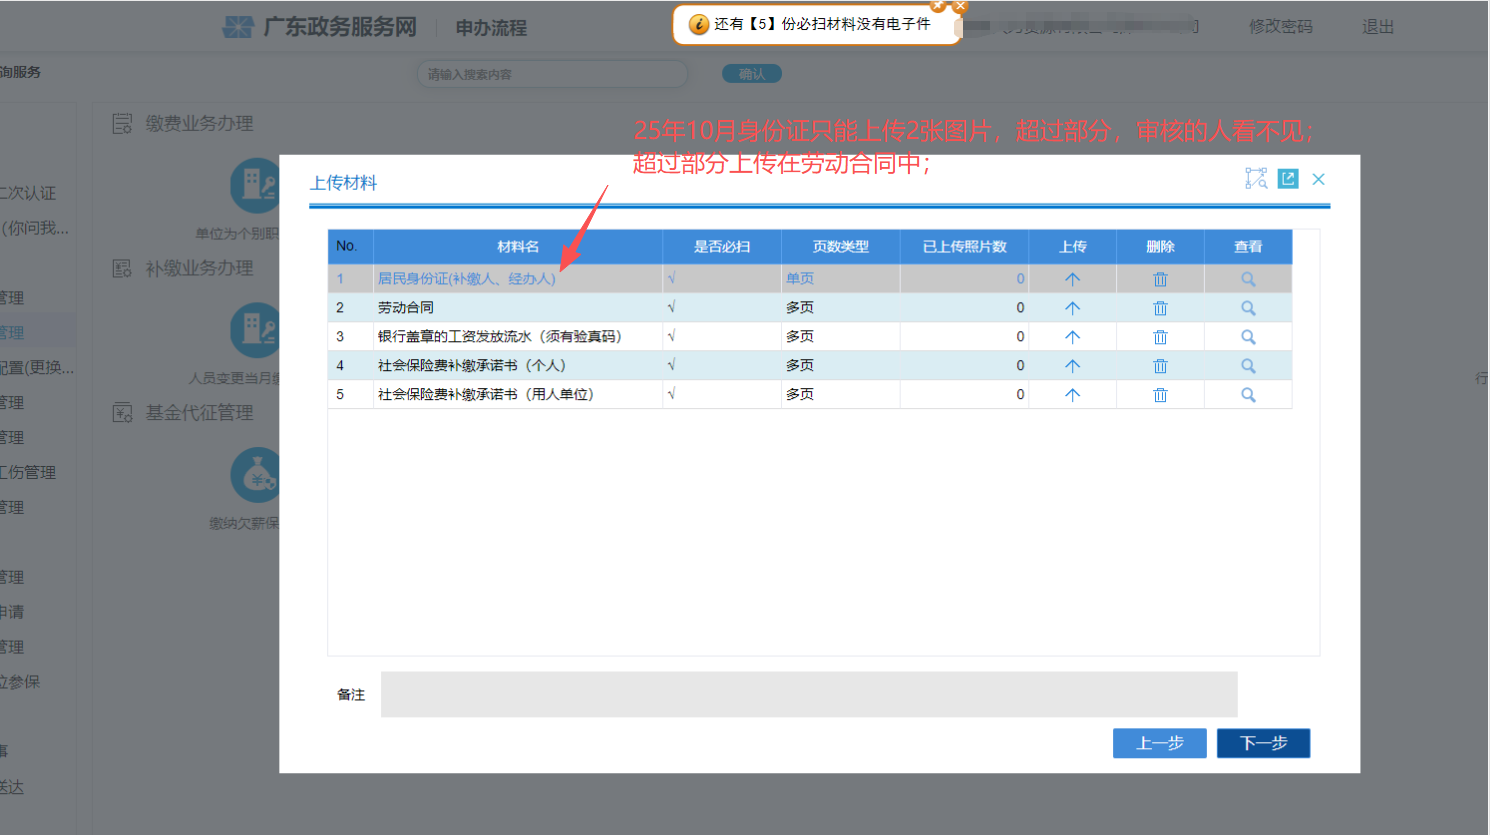
Task: Click the info icon in notification
Action: [x=699, y=24]
